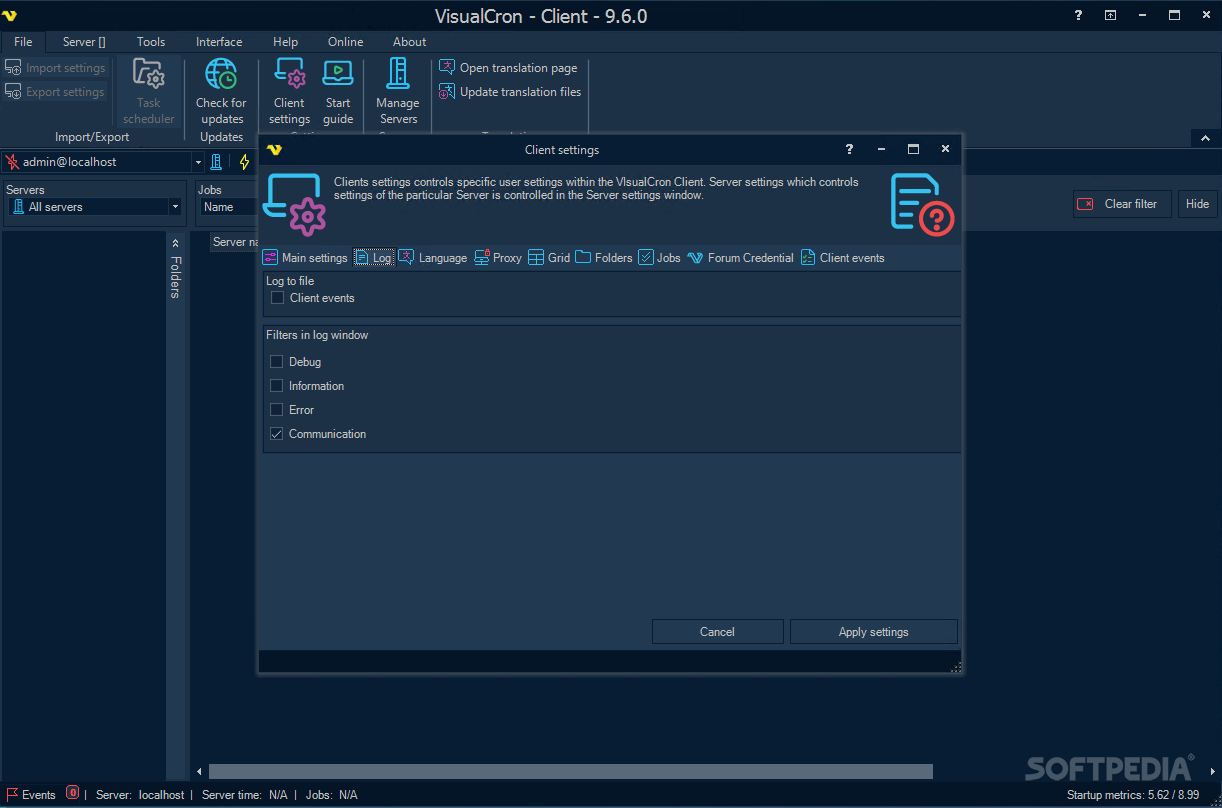Image resolution: width=1222 pixels, height=808 pixels.
Task: Select the Log tab
Action: 374,258
